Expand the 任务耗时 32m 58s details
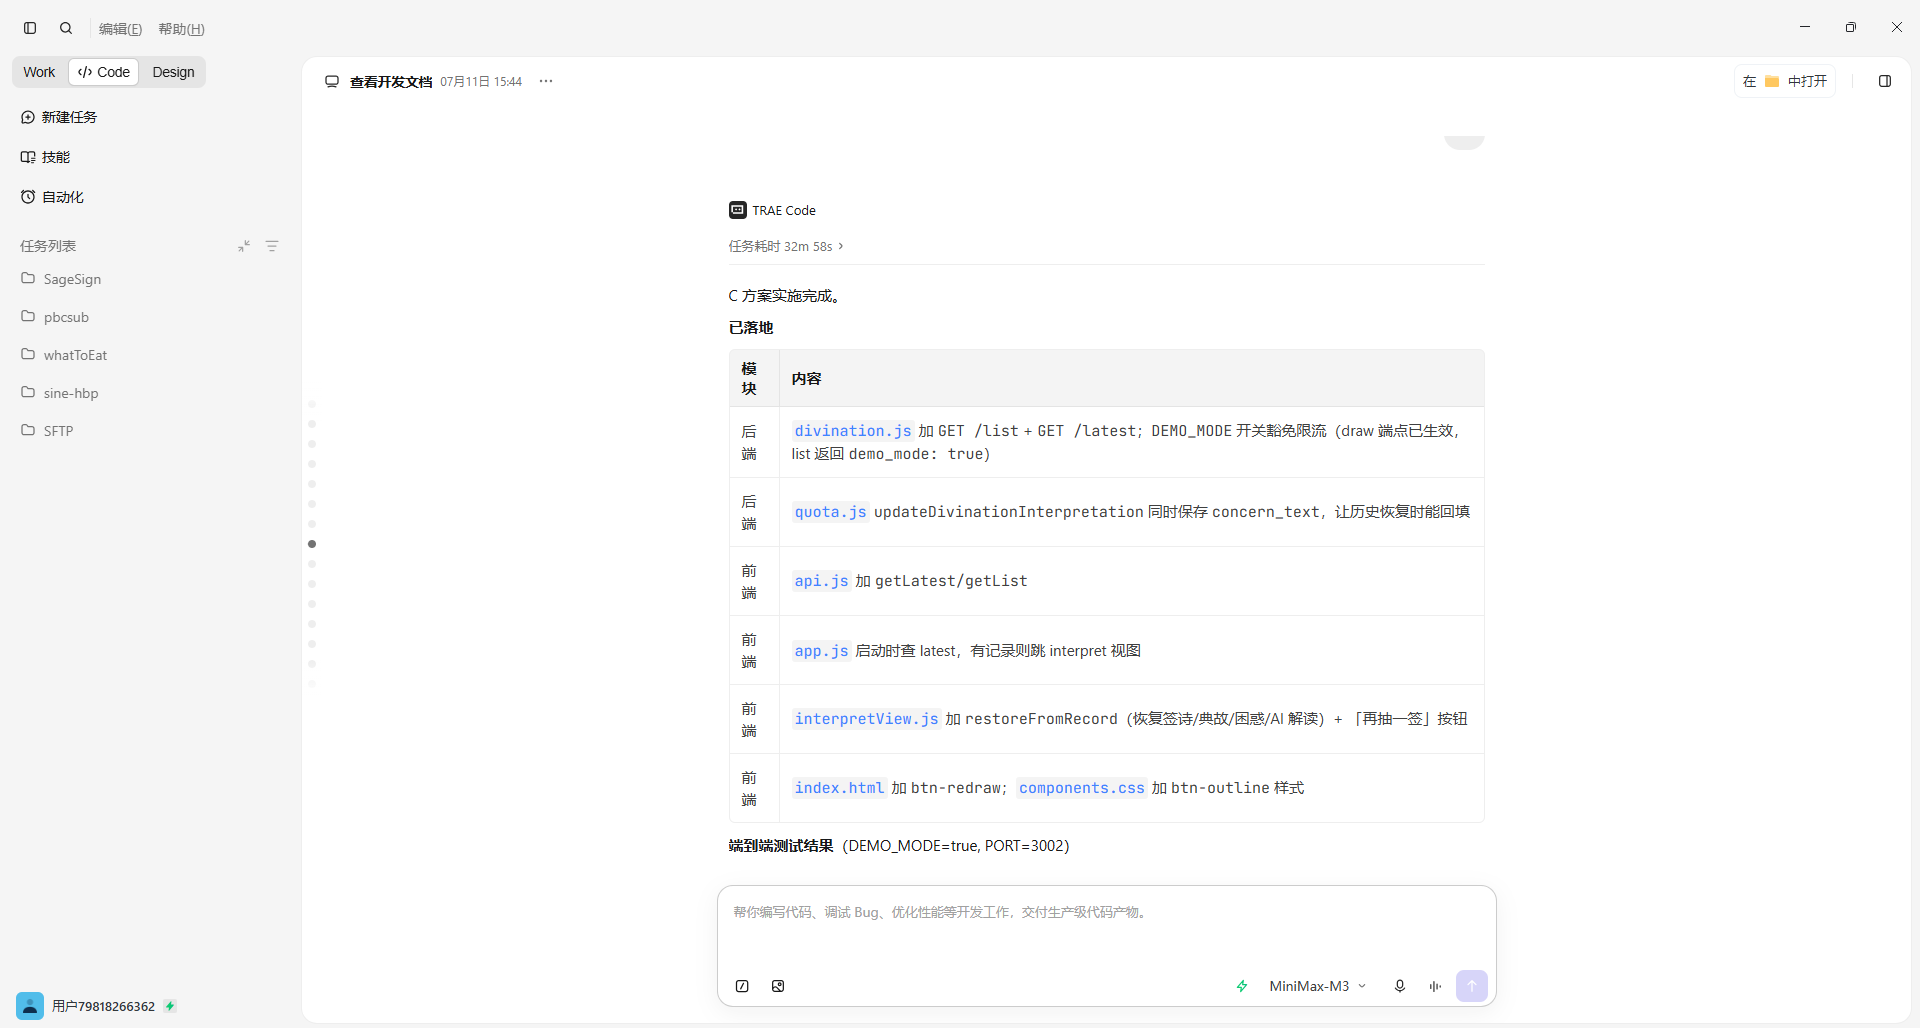 tap(786, 246)
